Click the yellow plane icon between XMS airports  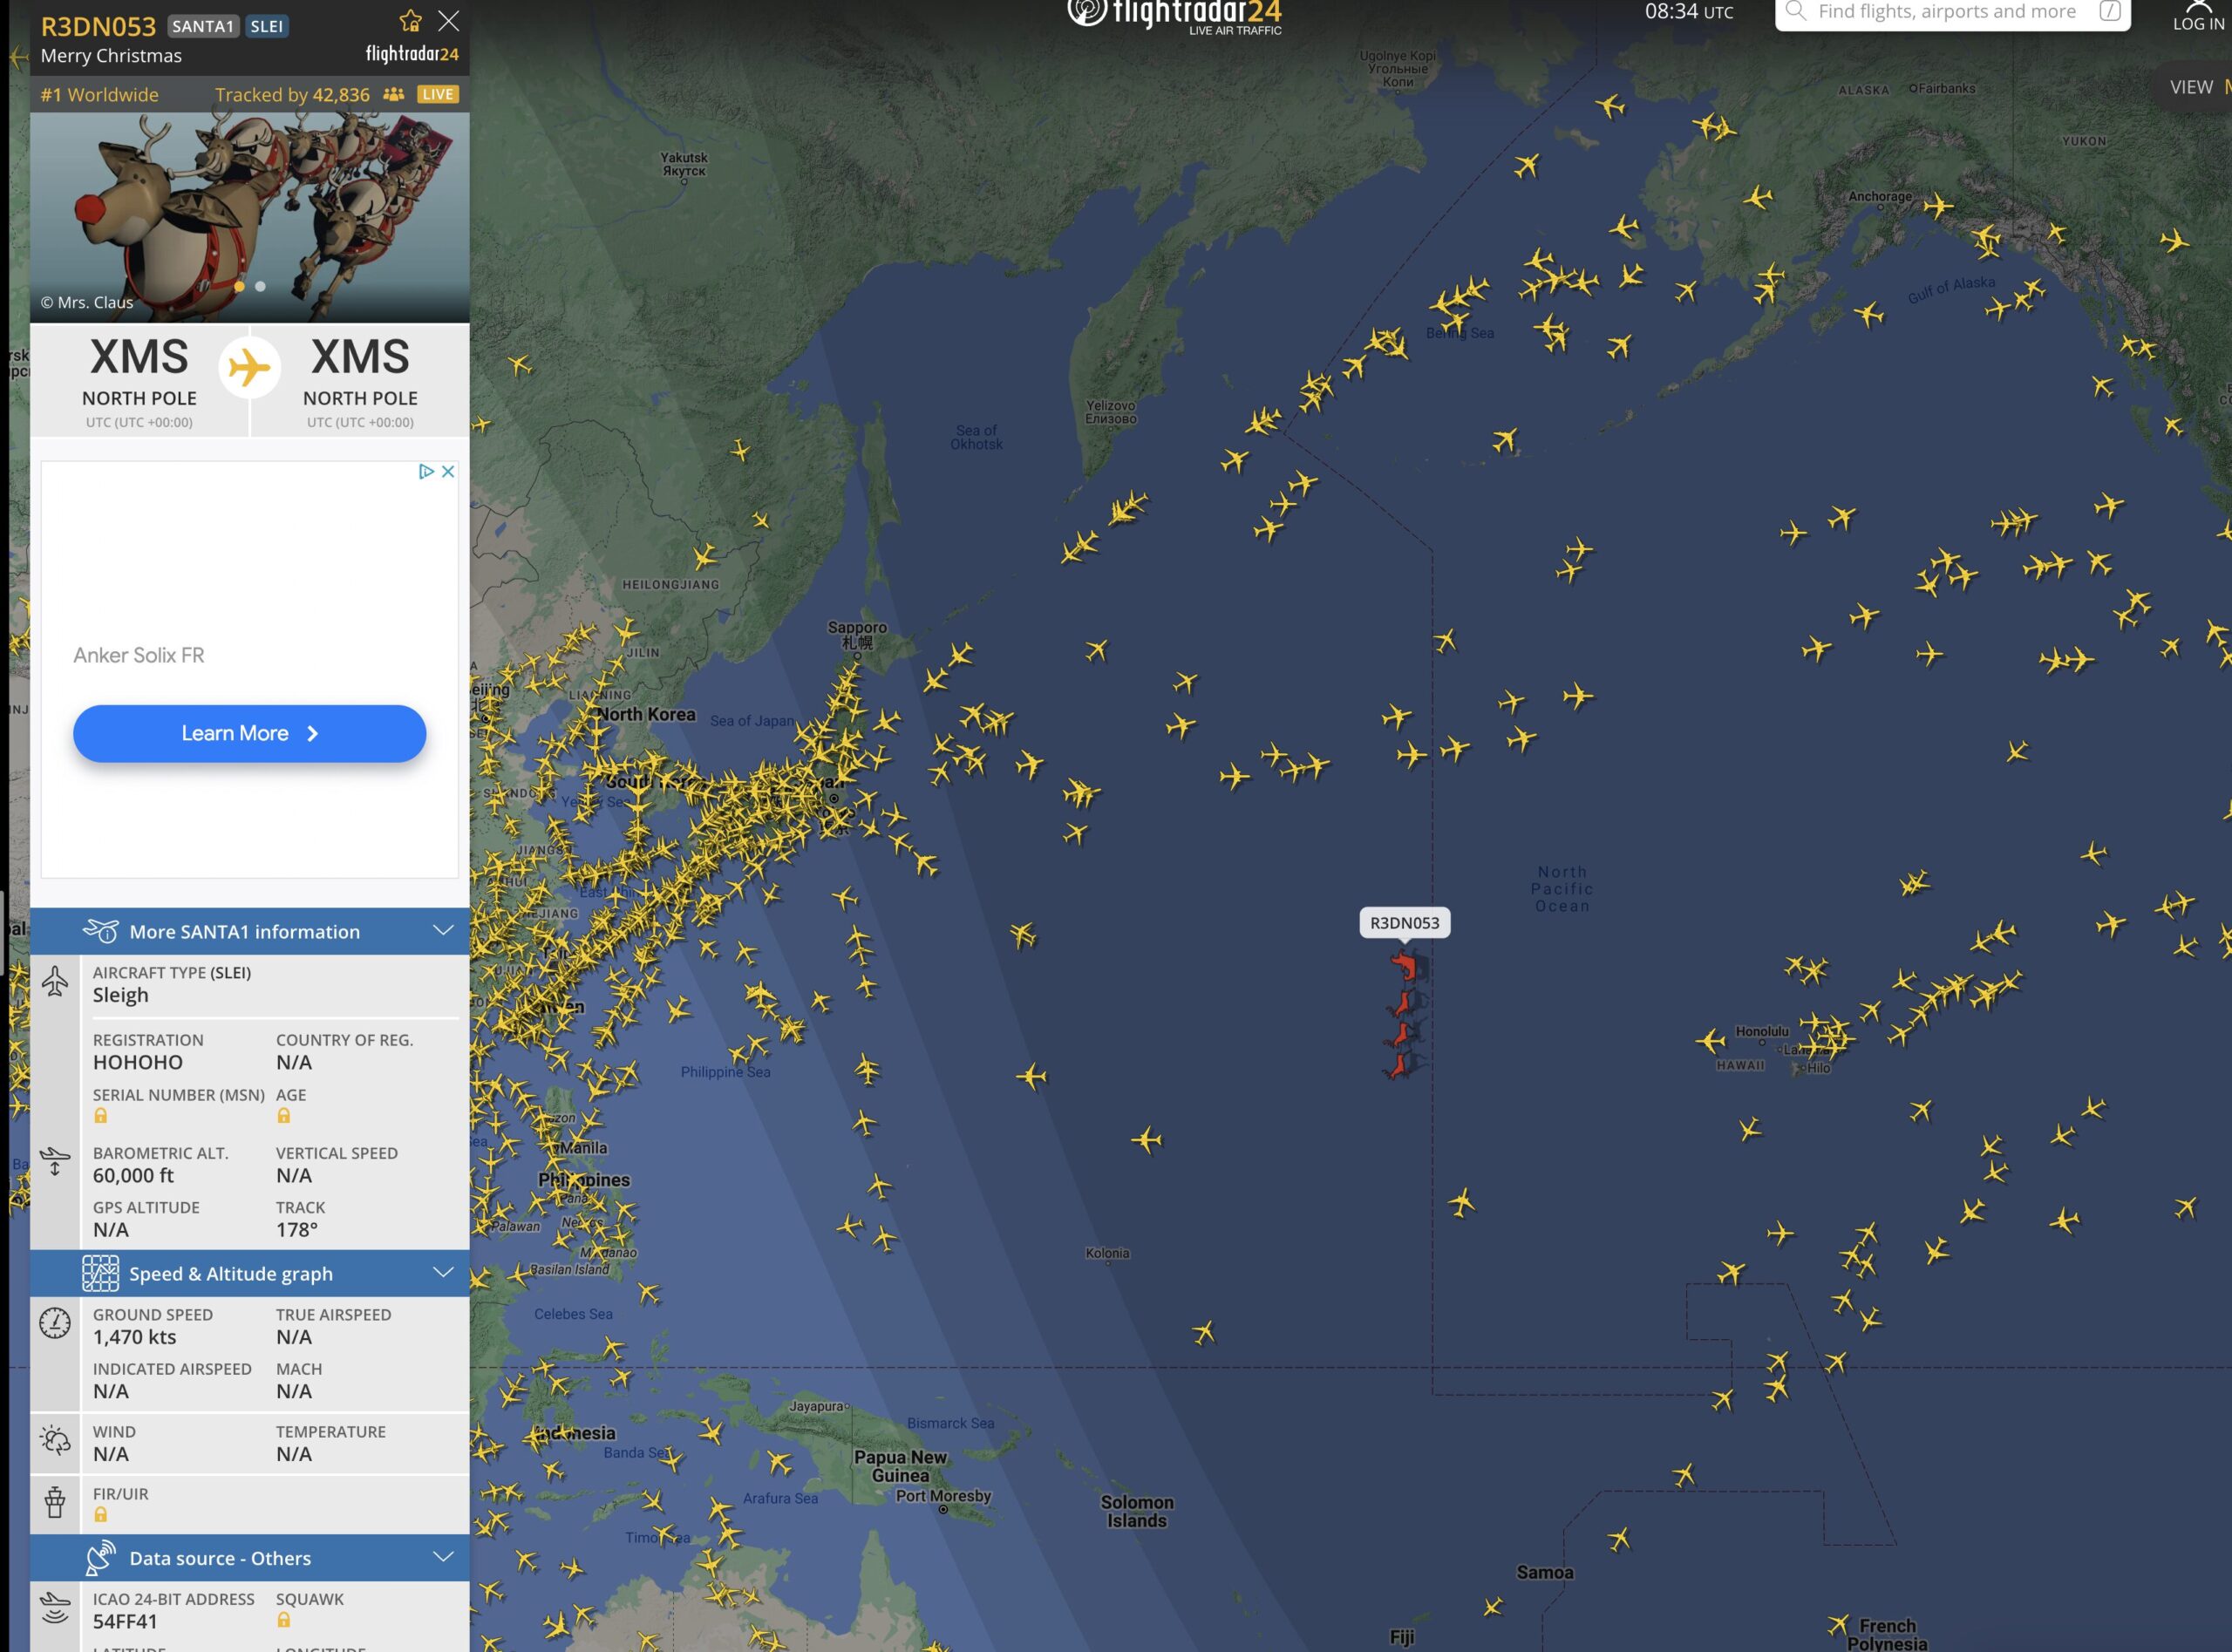tap(249, 368)
